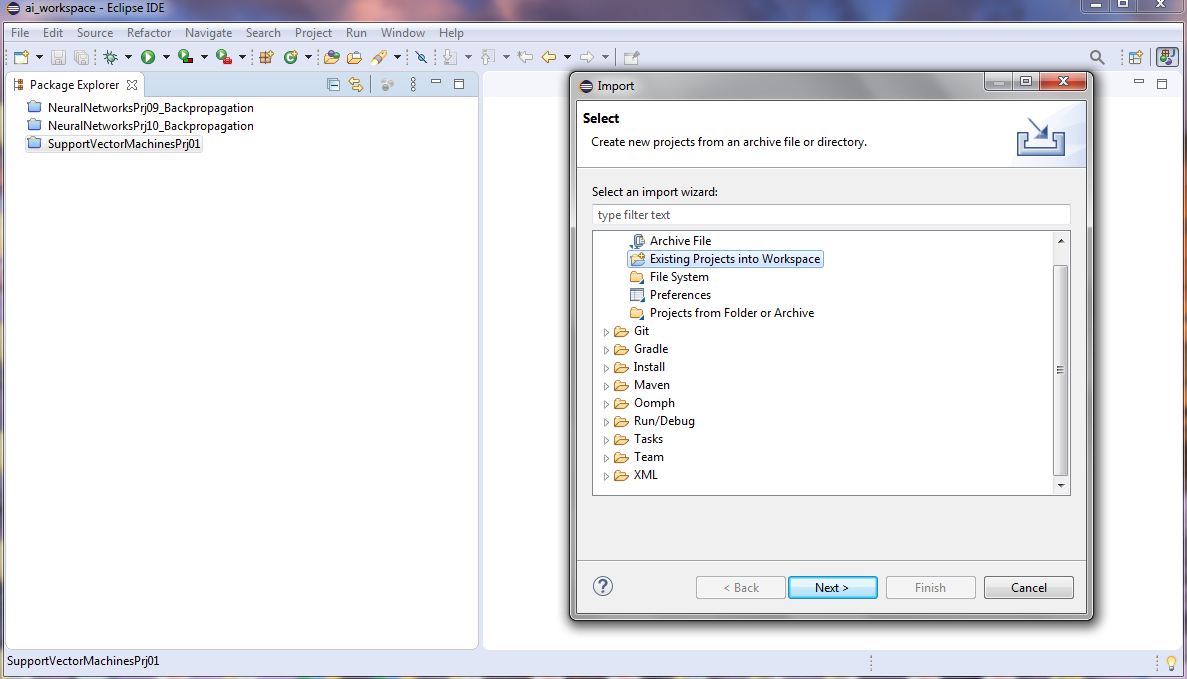
Task: Click the New Java Class icon
Action: 291,57
